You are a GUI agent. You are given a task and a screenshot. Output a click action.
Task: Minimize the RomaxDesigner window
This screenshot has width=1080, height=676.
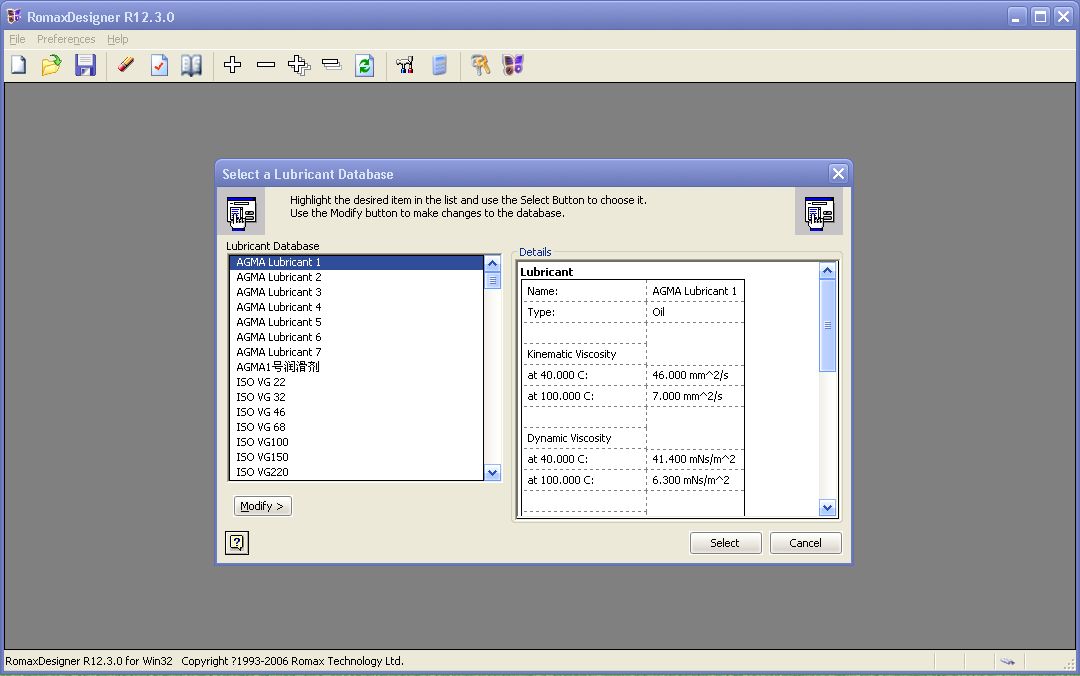pos(1017,17)
